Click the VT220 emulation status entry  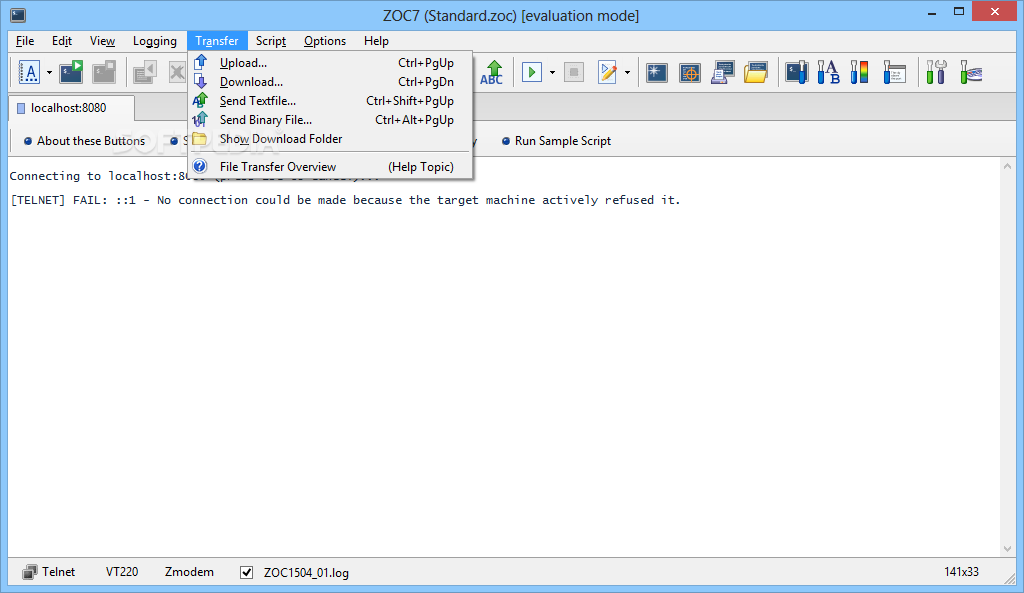(x=122, y=571)
